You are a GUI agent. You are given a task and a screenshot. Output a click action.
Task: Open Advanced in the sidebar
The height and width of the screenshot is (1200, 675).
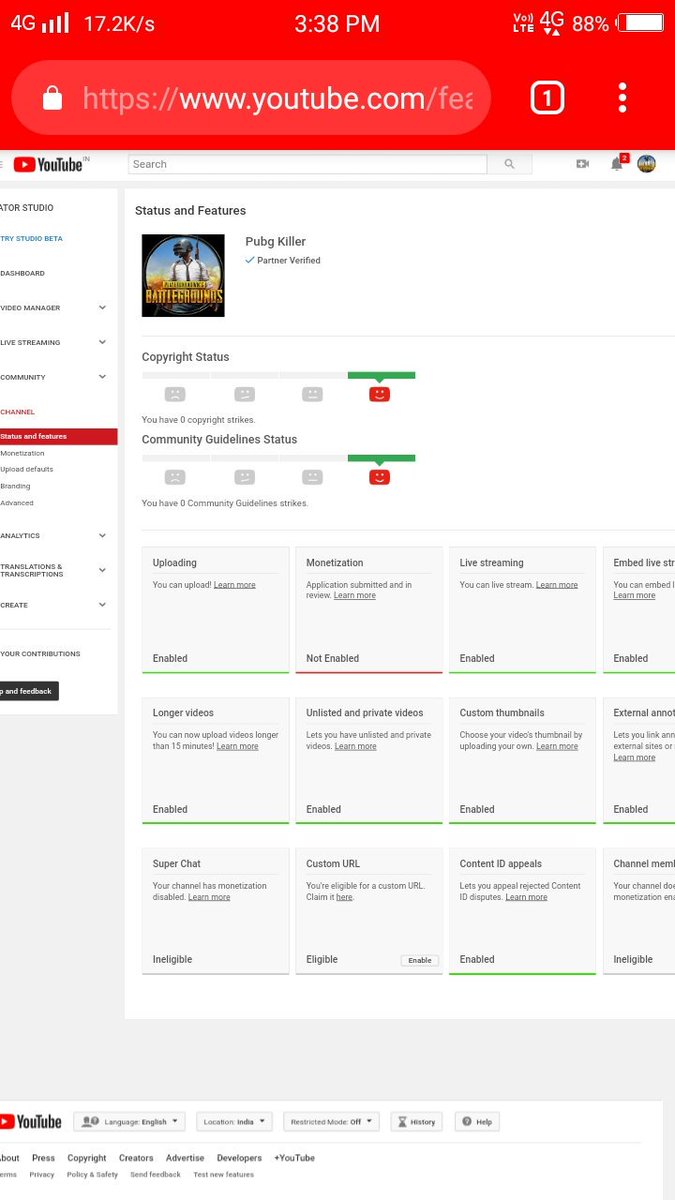[x=17, y=503]
